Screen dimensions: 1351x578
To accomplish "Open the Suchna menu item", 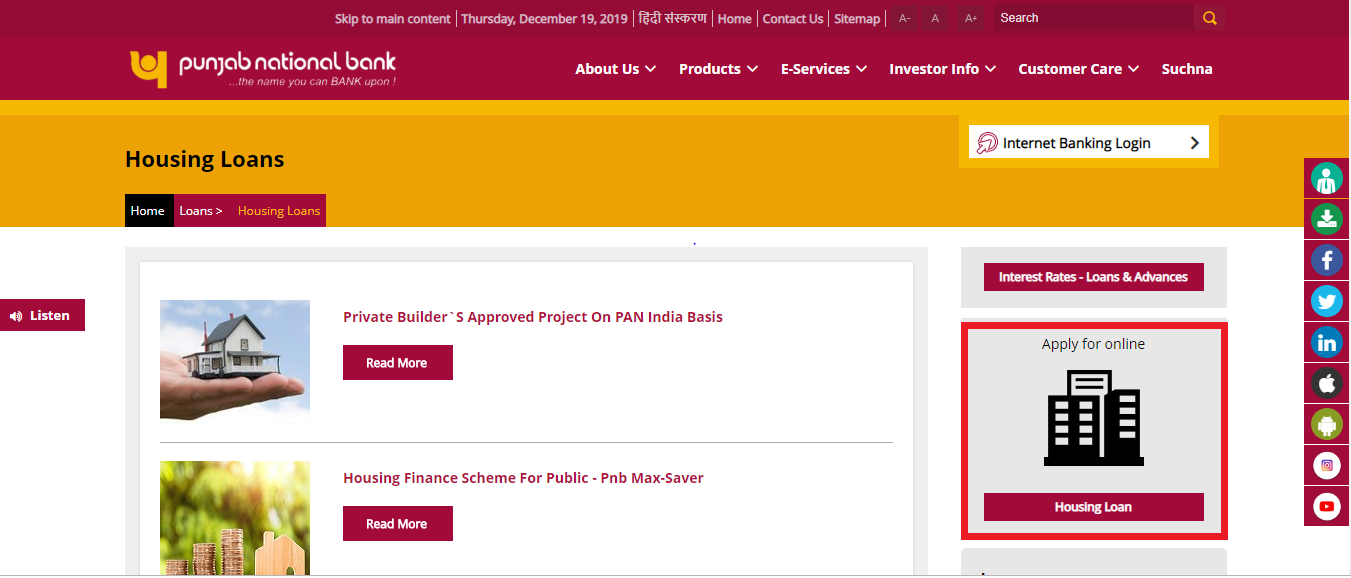I will click(x=1187, y=69).
